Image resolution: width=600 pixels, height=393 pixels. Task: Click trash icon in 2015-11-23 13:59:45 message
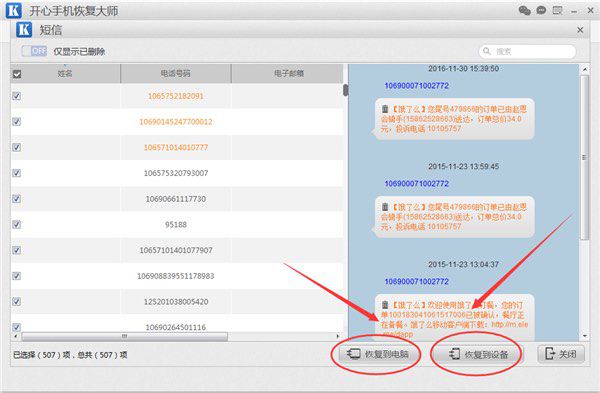(385, 207)
